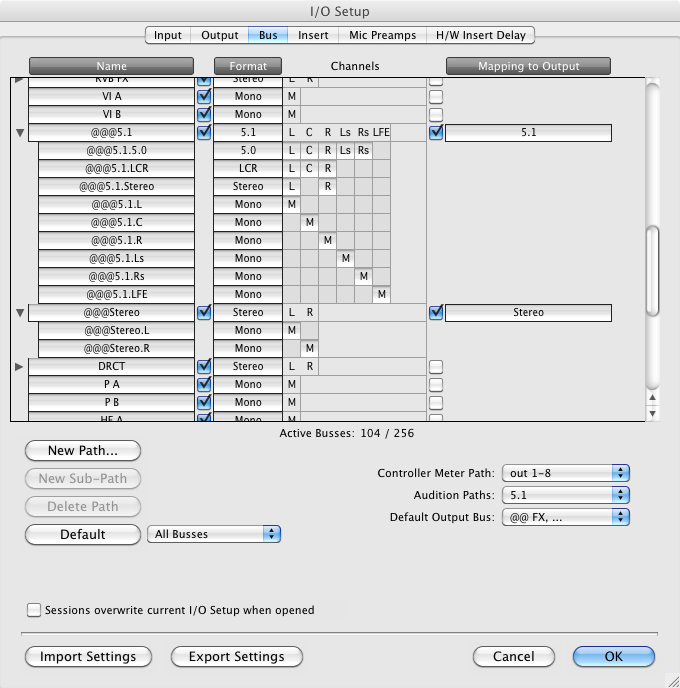Open the Controller Meter Path dropdown
This screenshot has height=688, width=680.
566,473
